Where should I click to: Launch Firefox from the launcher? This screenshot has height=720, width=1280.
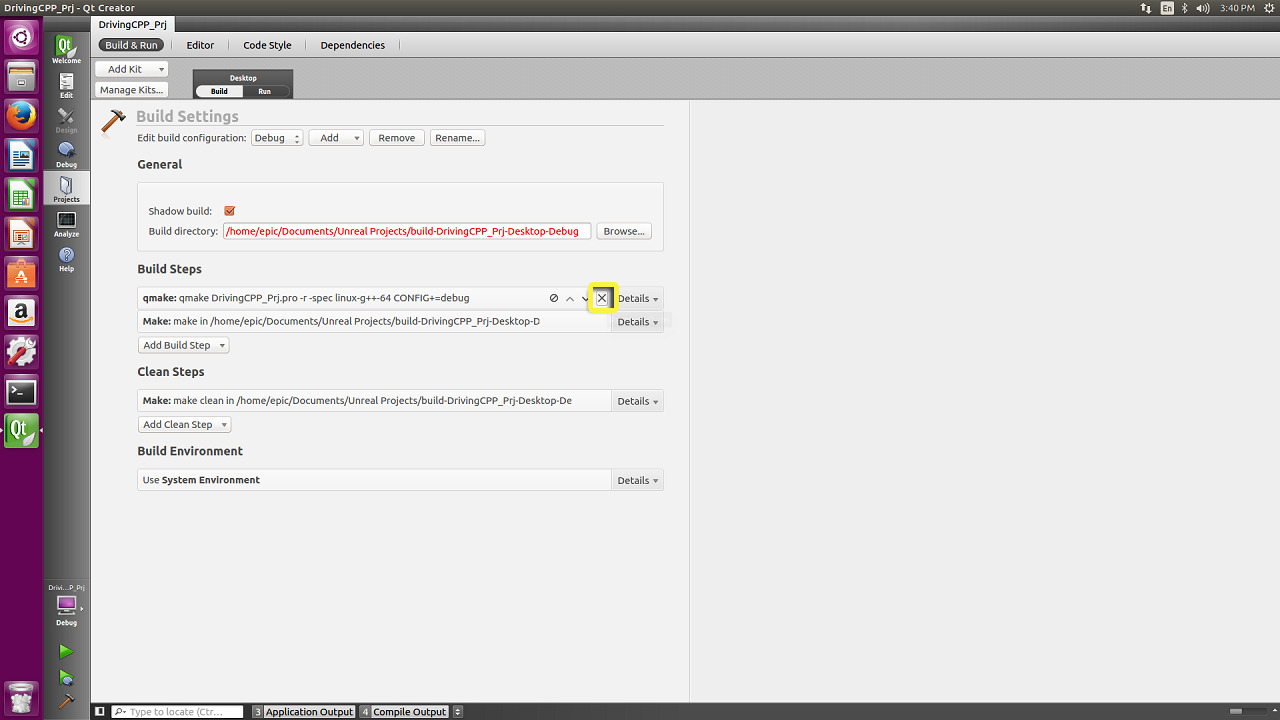[x=21, y=115]
